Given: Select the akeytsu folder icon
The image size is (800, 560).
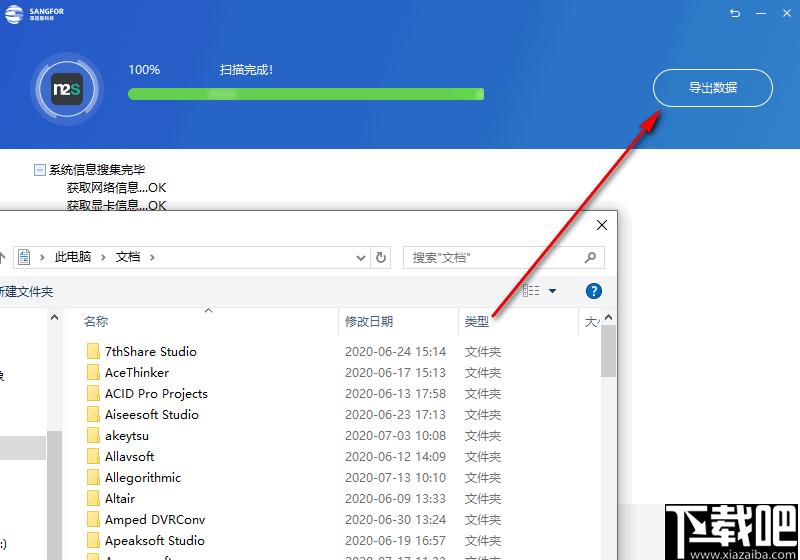Looking at the screenshot, I should coord(93,436).
